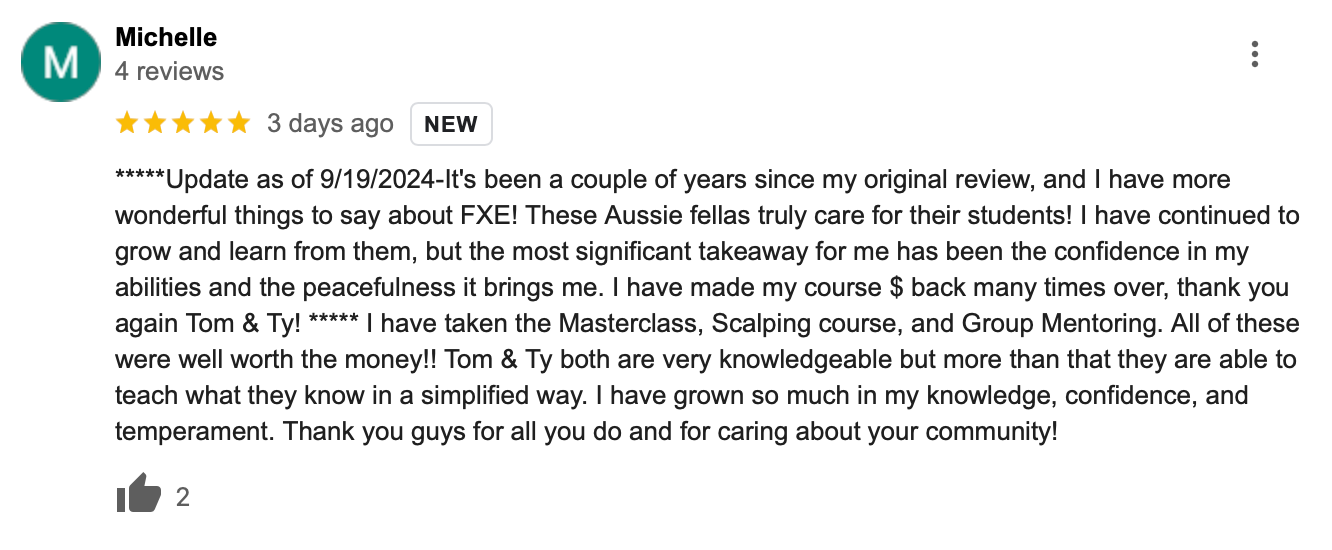The width and height of the screenshot is (1332, 550).
Task: Click the "$" symbol in review text
Action: click(x=896, y=289)
